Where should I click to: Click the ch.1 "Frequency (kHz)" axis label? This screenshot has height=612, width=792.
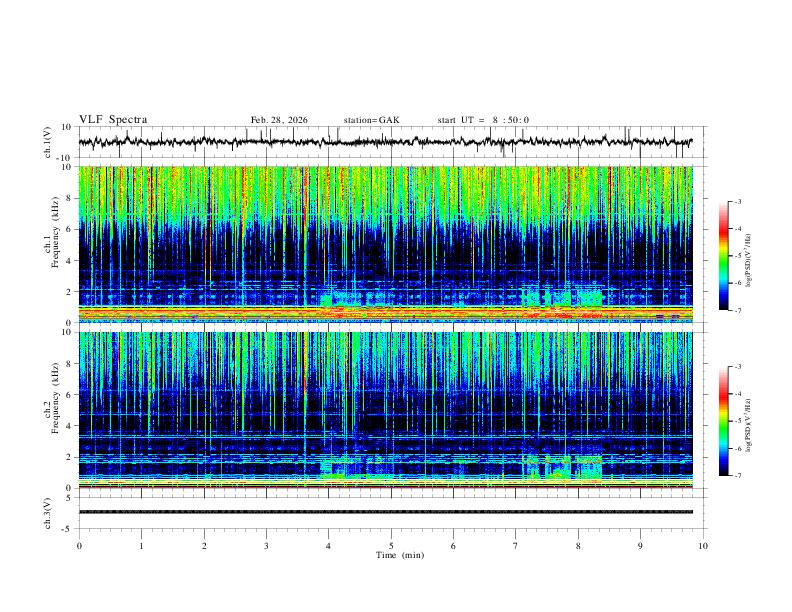(x=55, y=232)
